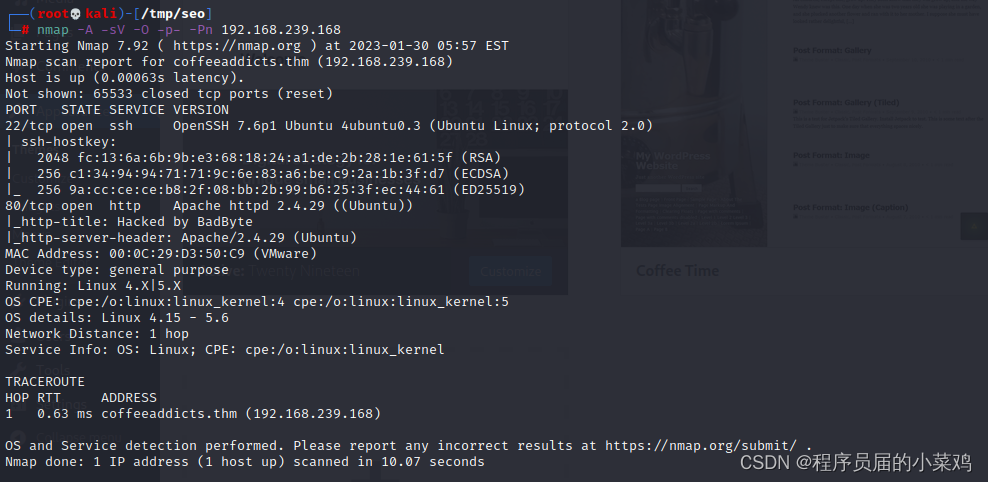Click the Nmap done summary line

click(244, 461)
